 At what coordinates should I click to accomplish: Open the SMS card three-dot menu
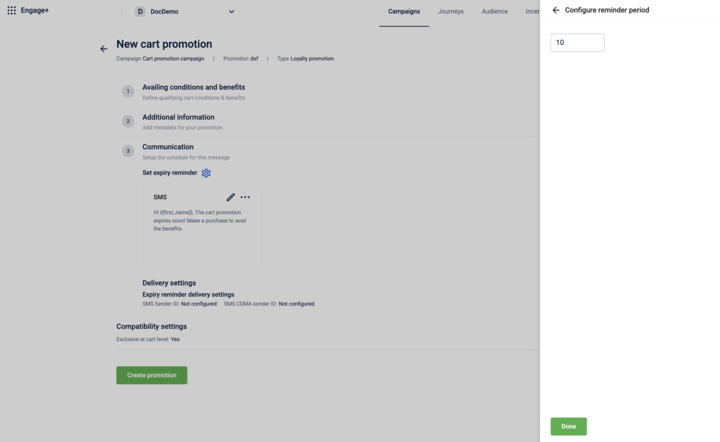tap(245, 197)
